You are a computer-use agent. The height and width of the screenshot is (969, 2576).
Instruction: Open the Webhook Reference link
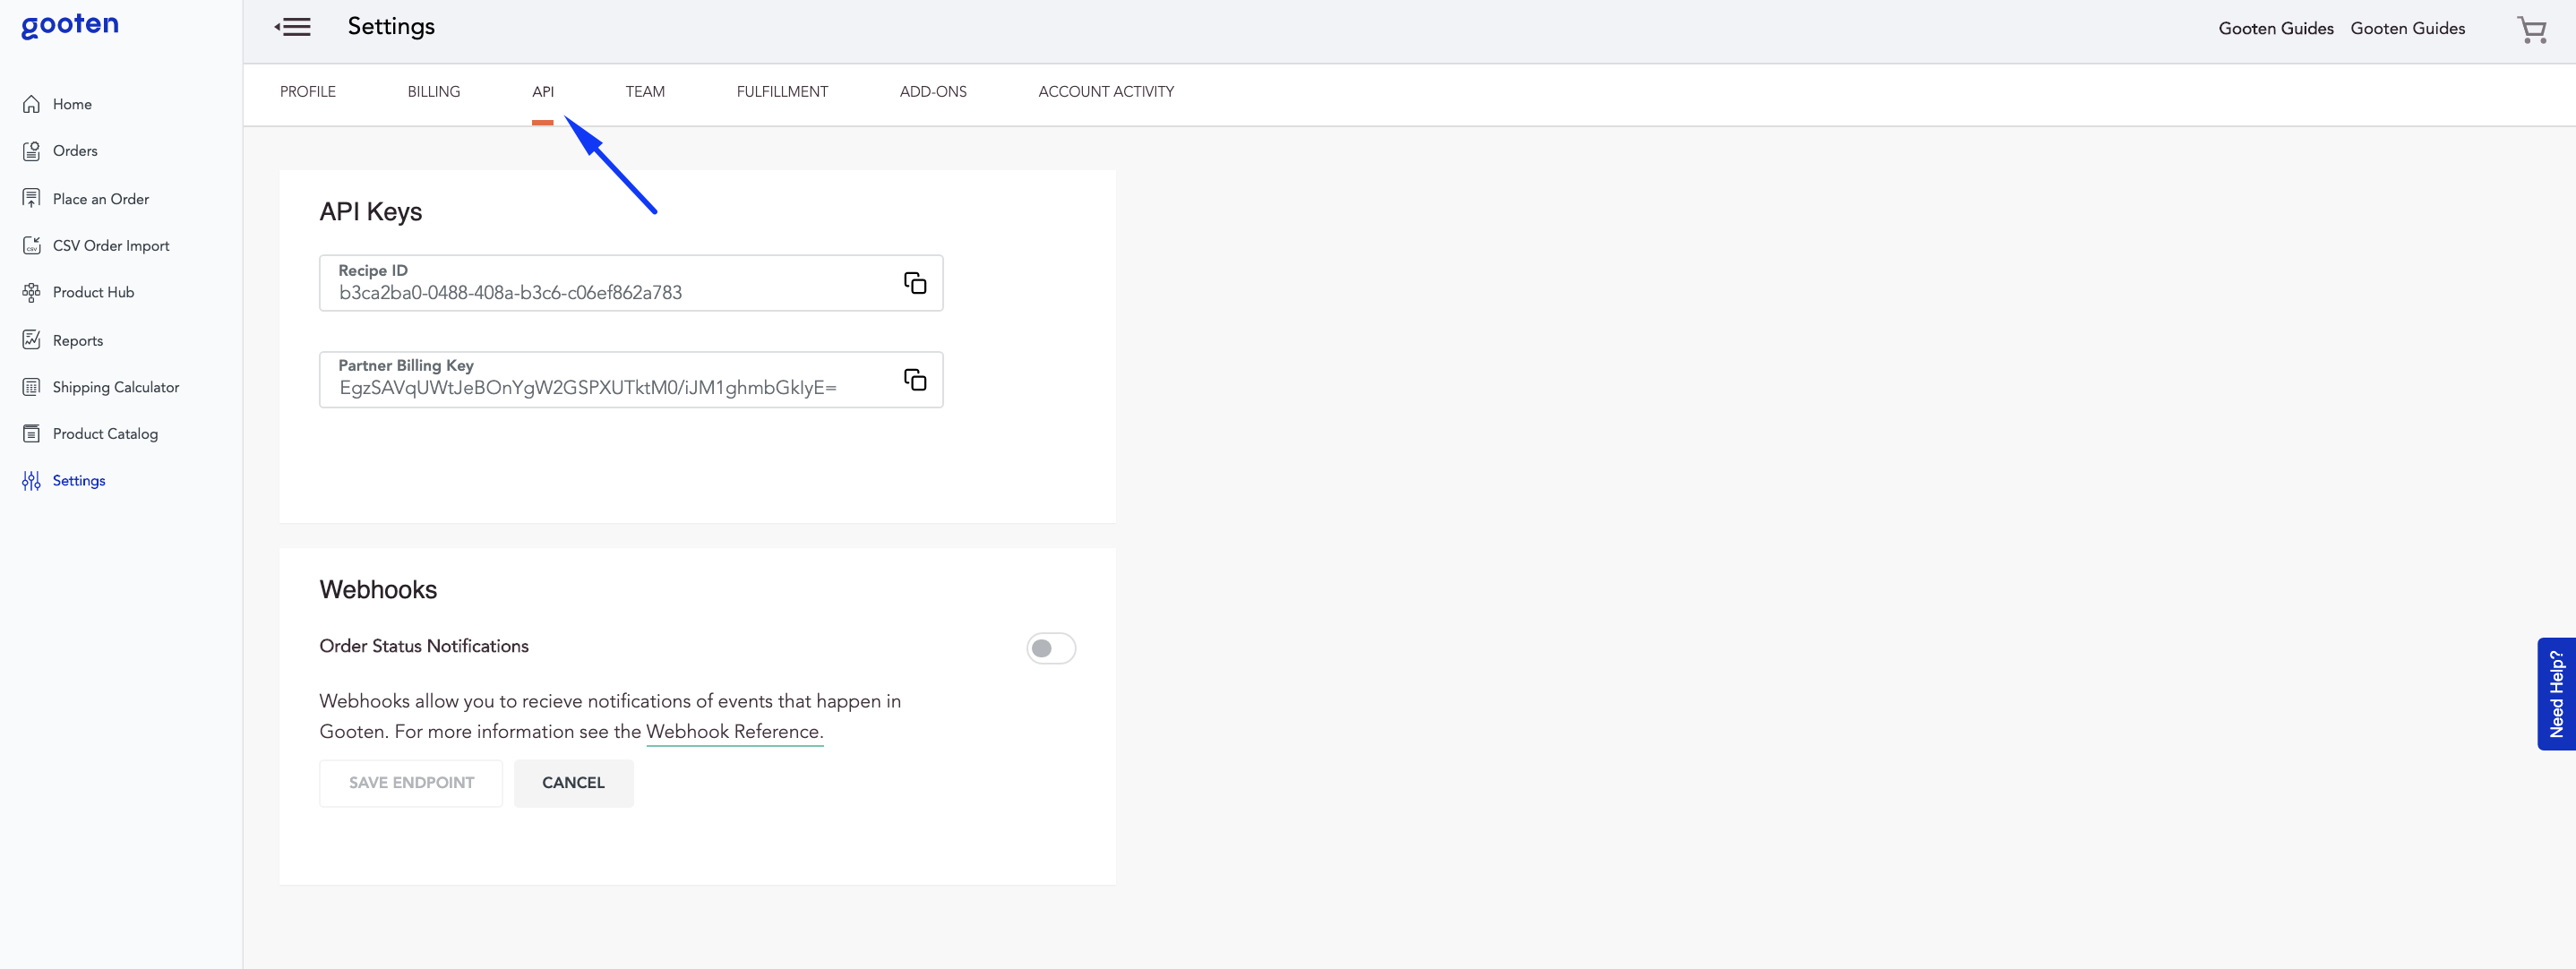733,732
